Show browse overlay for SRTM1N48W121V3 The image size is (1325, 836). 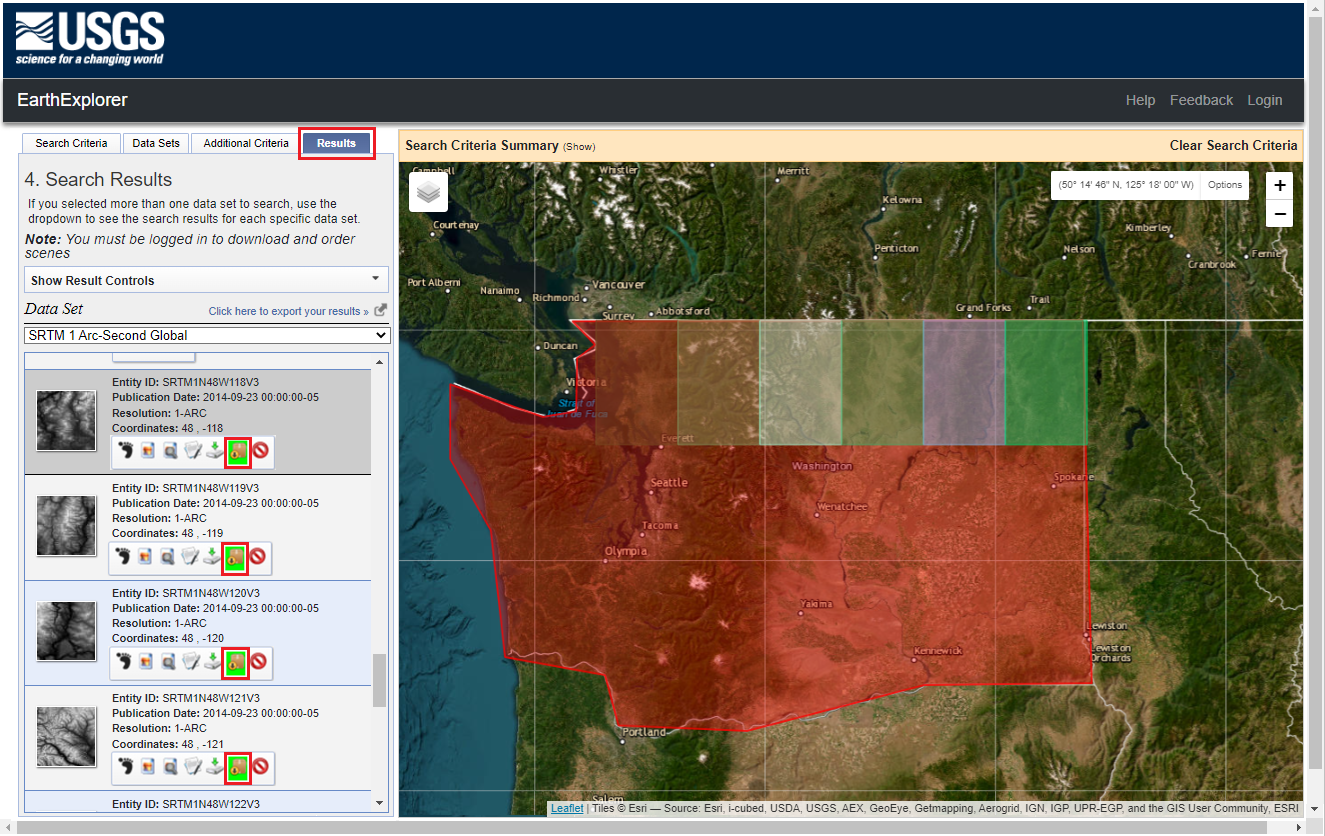pos(148,768)
